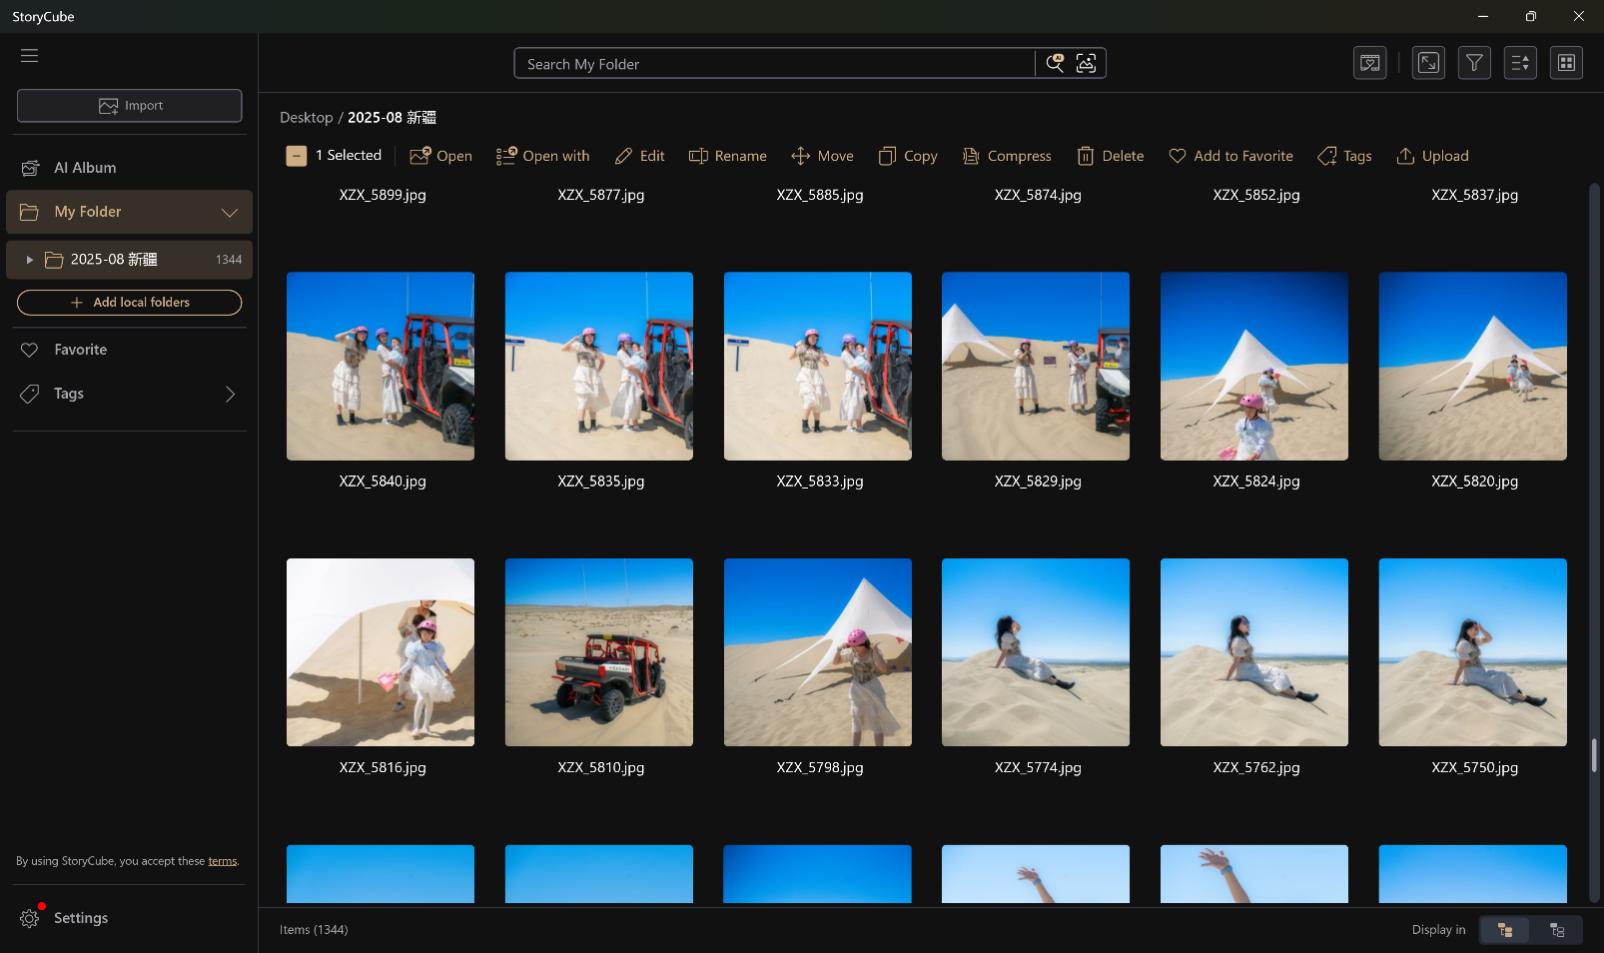This screenshot has height=953, width=1604.
Task: Collapse the My Folder chevron
Action: click(229, 212)
